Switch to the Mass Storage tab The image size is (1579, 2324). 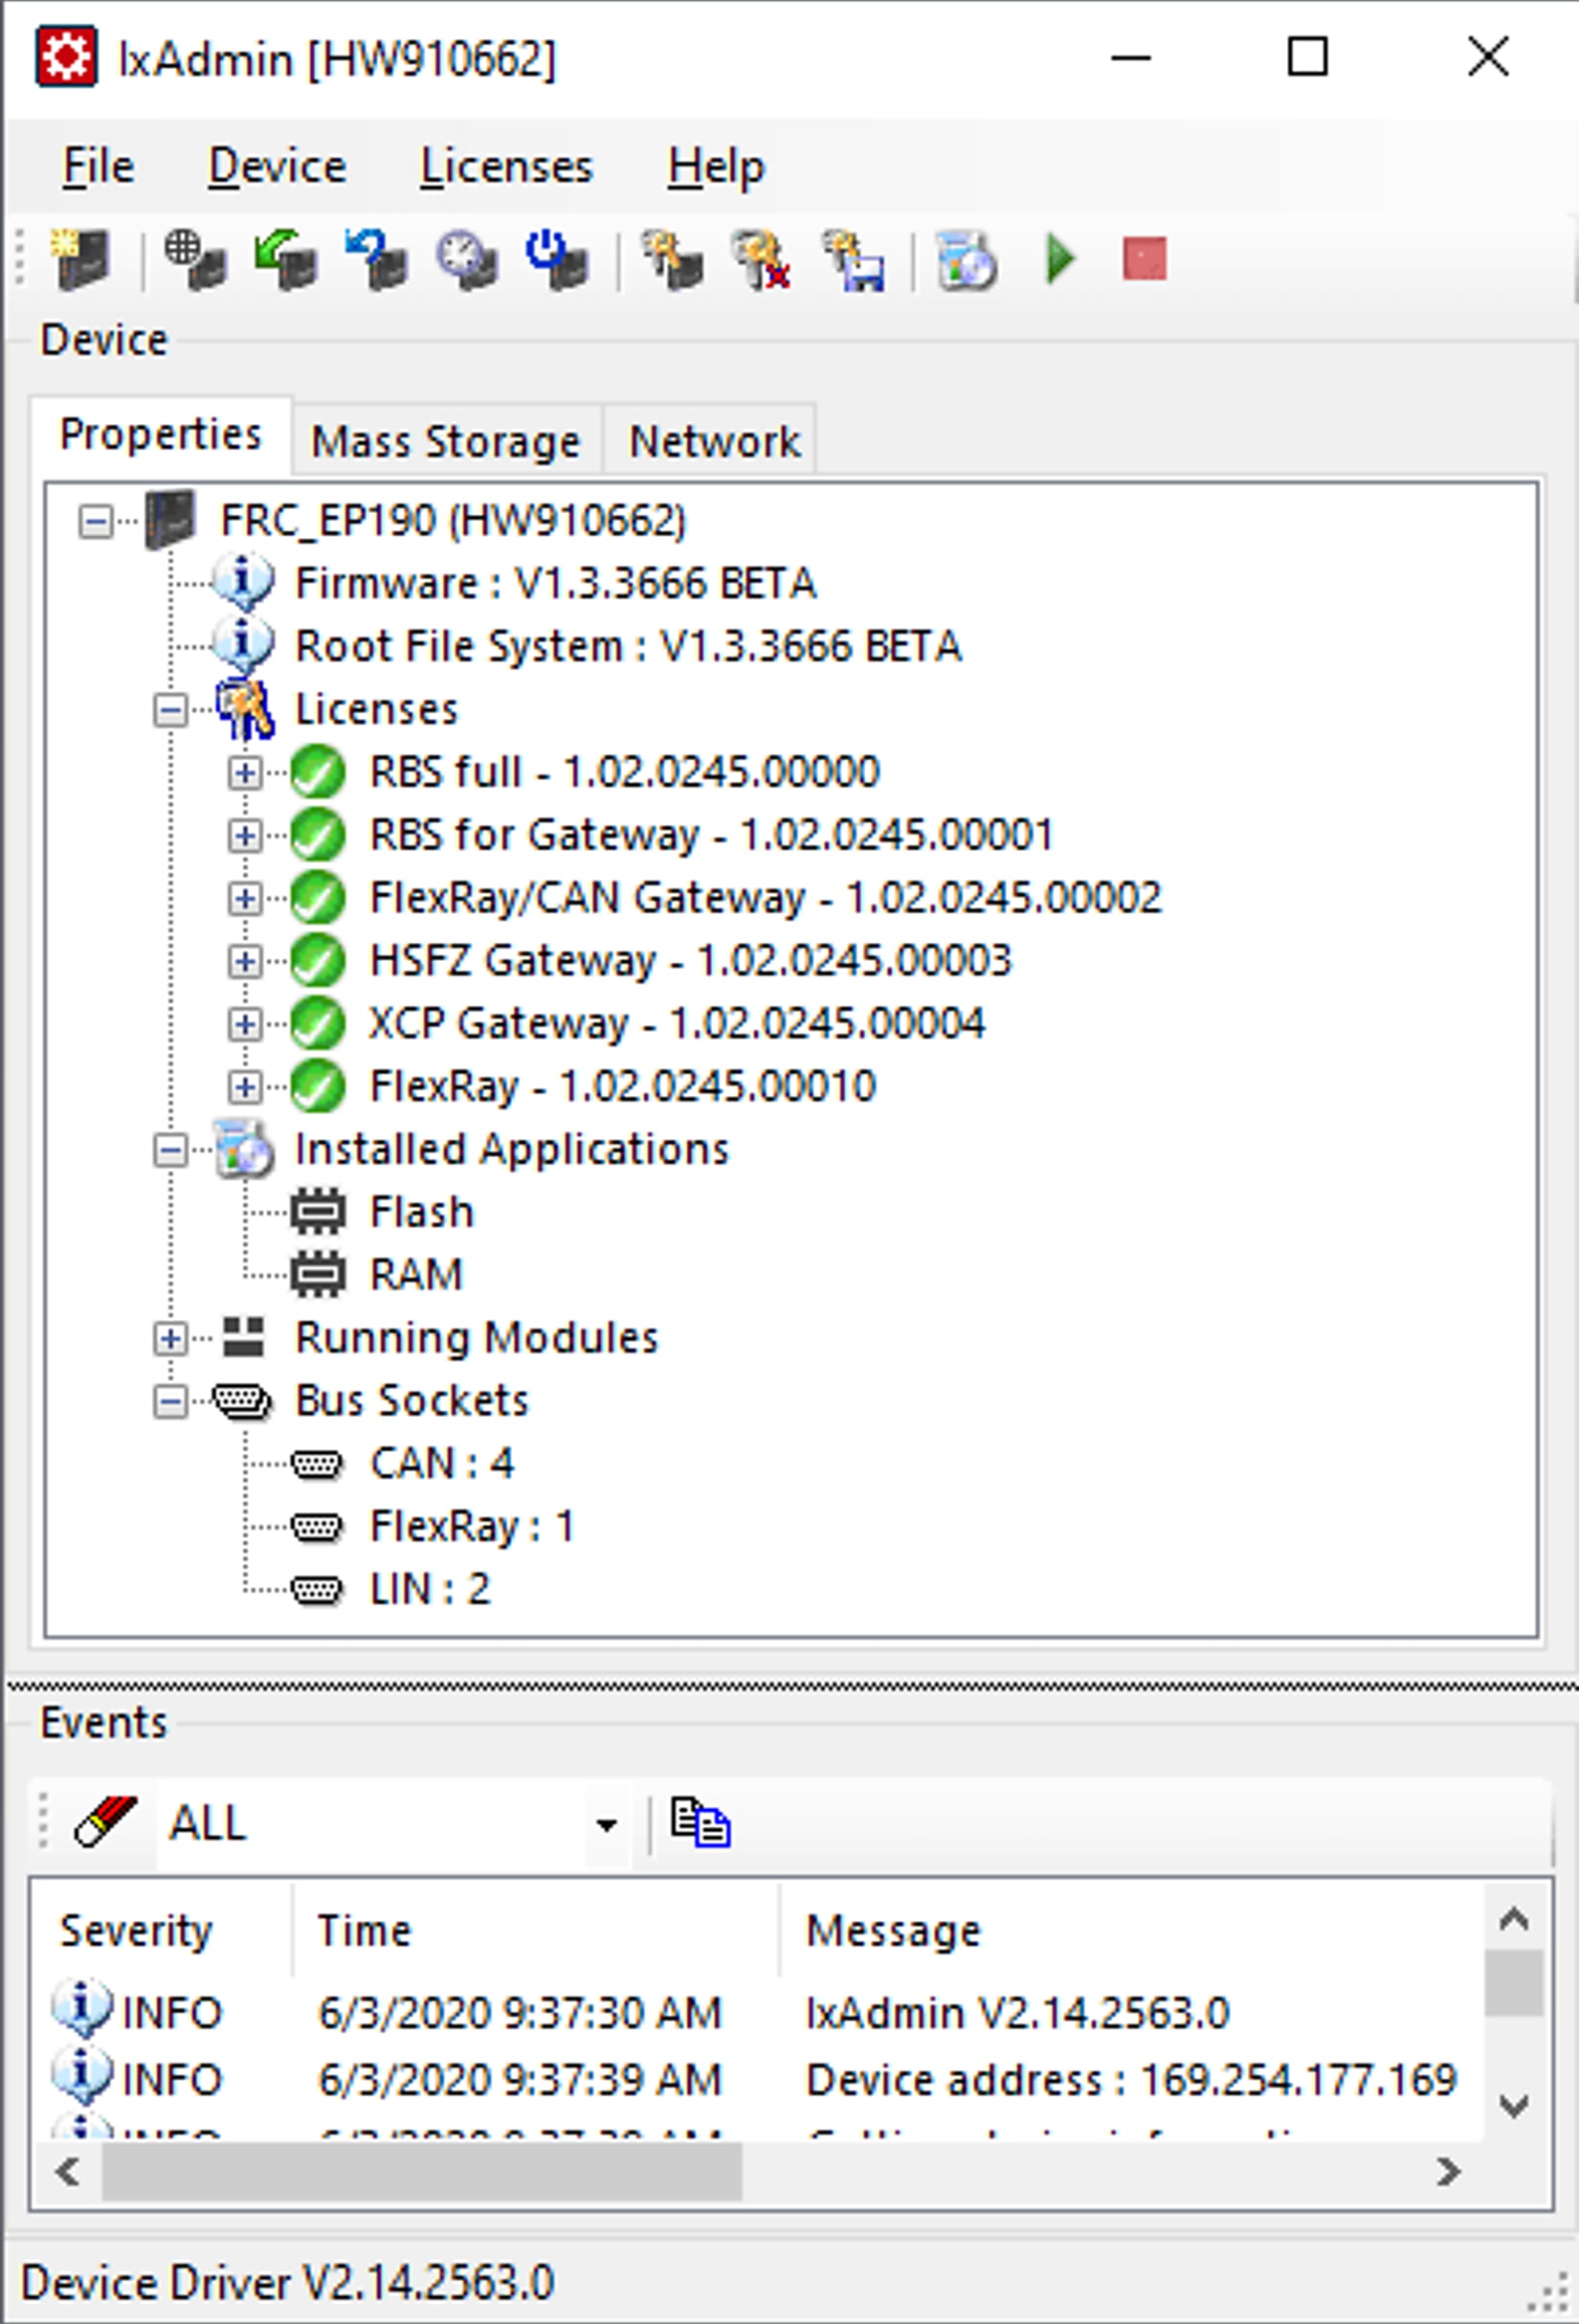pos(443,440)
